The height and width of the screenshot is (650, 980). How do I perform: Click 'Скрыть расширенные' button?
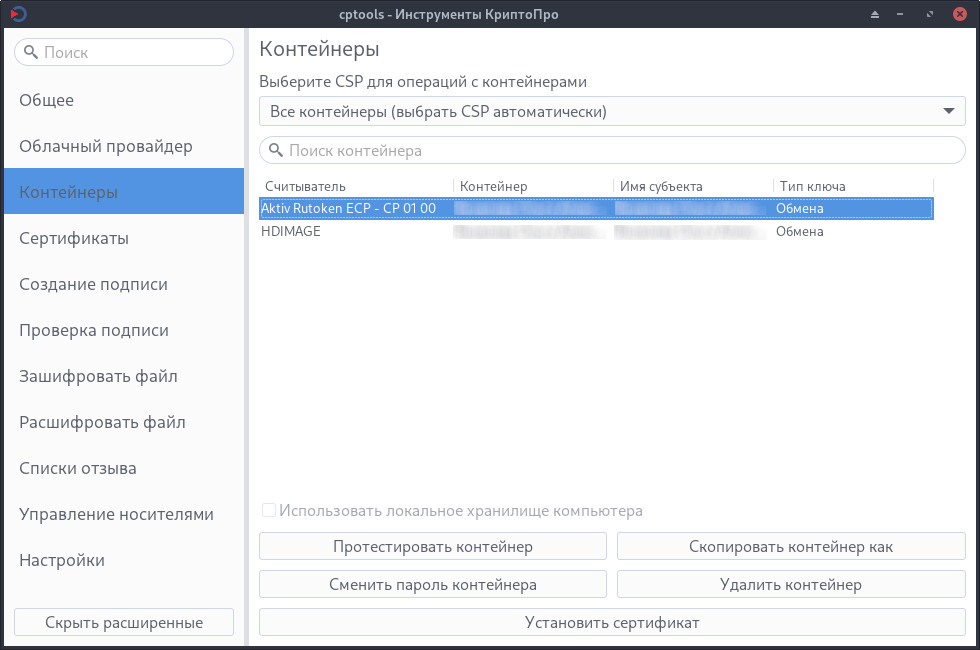(x=124, y=622)
